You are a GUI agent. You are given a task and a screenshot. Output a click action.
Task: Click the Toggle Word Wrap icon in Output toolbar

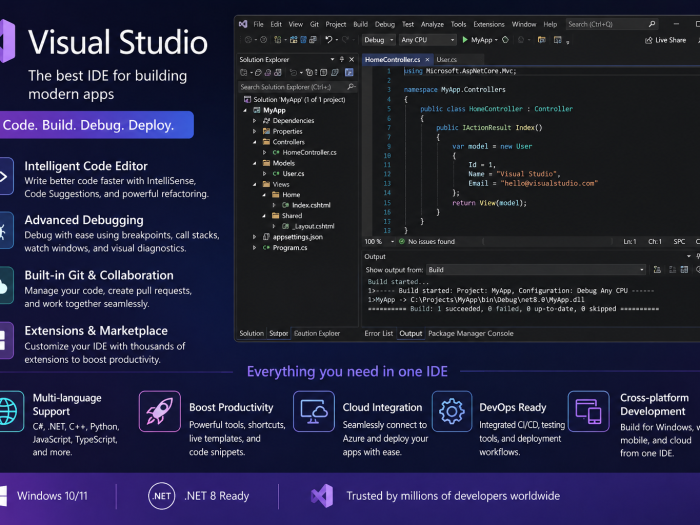click(x=684, y=270)
